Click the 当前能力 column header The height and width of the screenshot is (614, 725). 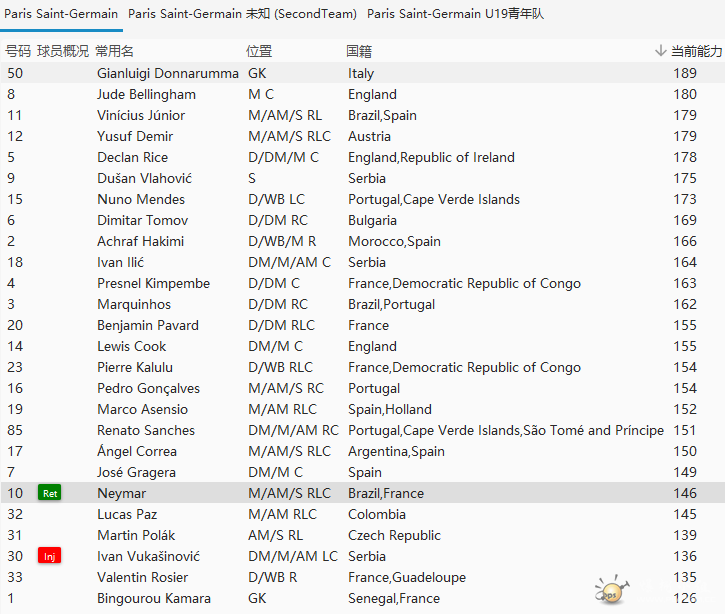coord(695,51)
